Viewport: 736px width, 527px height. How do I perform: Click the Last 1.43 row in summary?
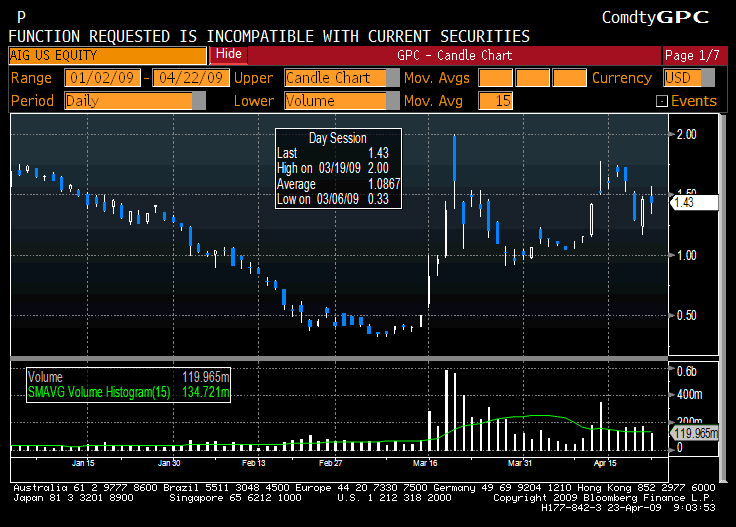point(333,153)
